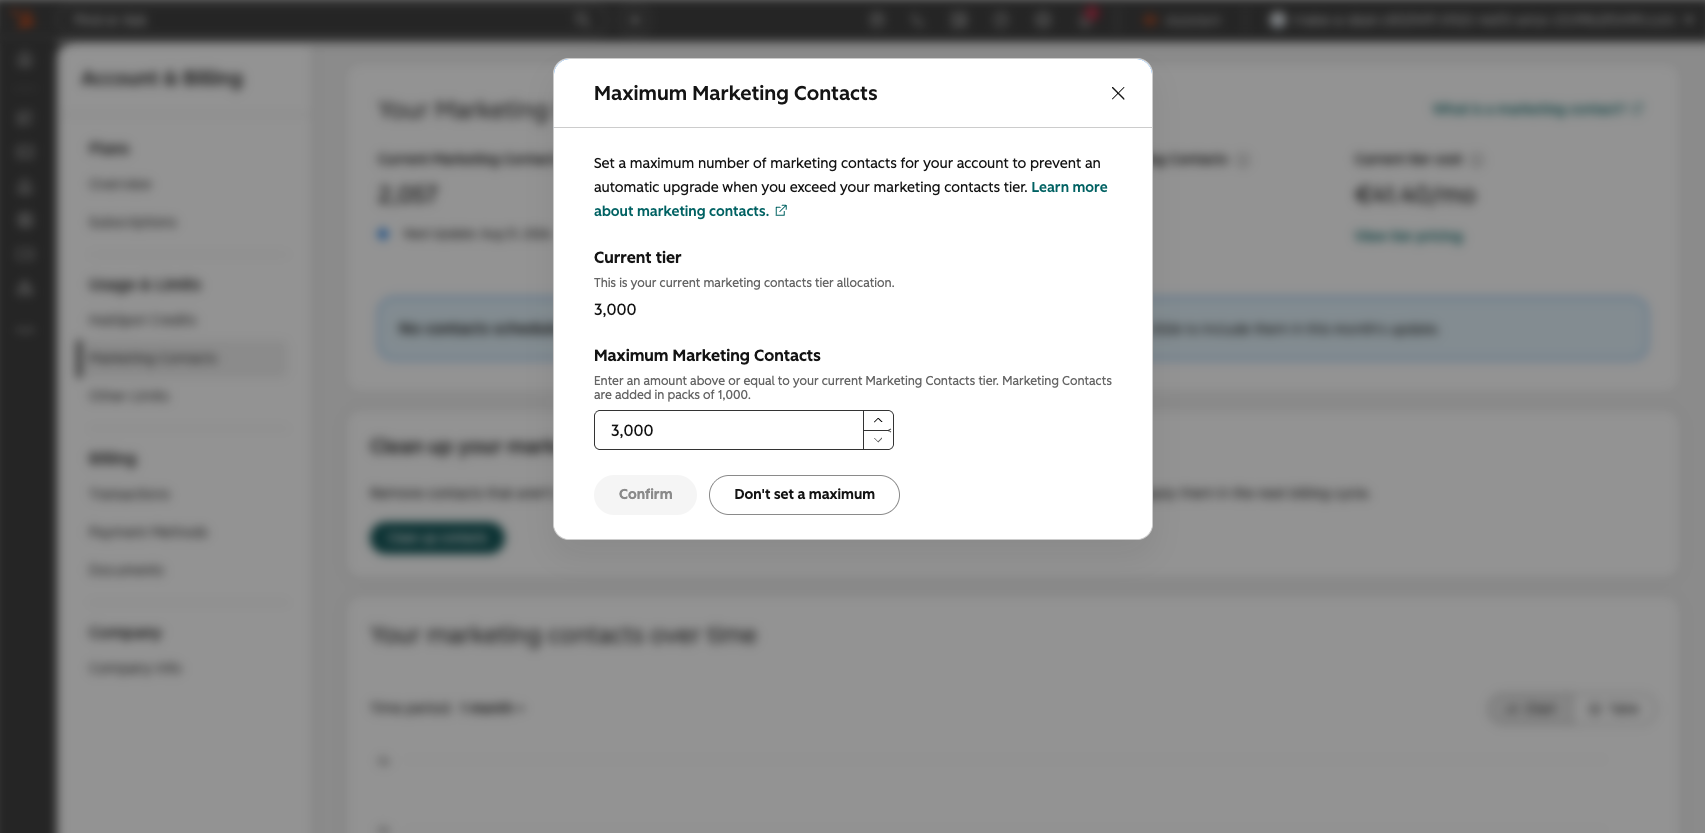Increase the maximum contacts with up arrow

[x=878, y=420]
